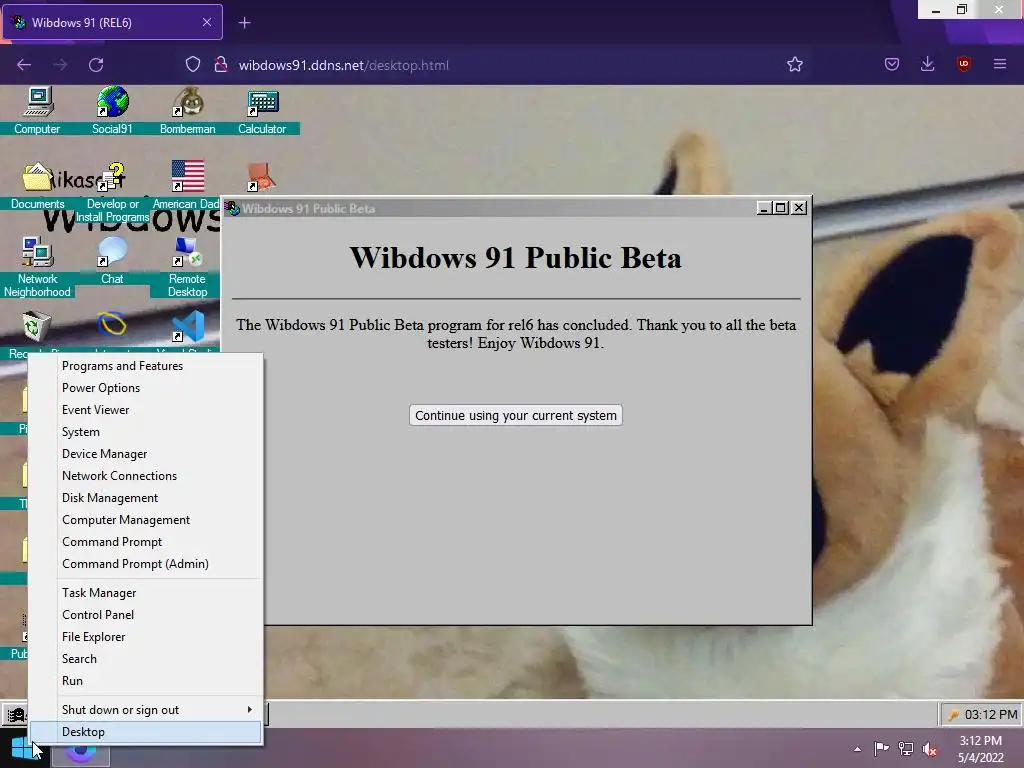The height and width of the screenshot is (768, 1024).
Task: Show hidden tray icons arrow
Action: pyautogui.click(x=857, y=749)
